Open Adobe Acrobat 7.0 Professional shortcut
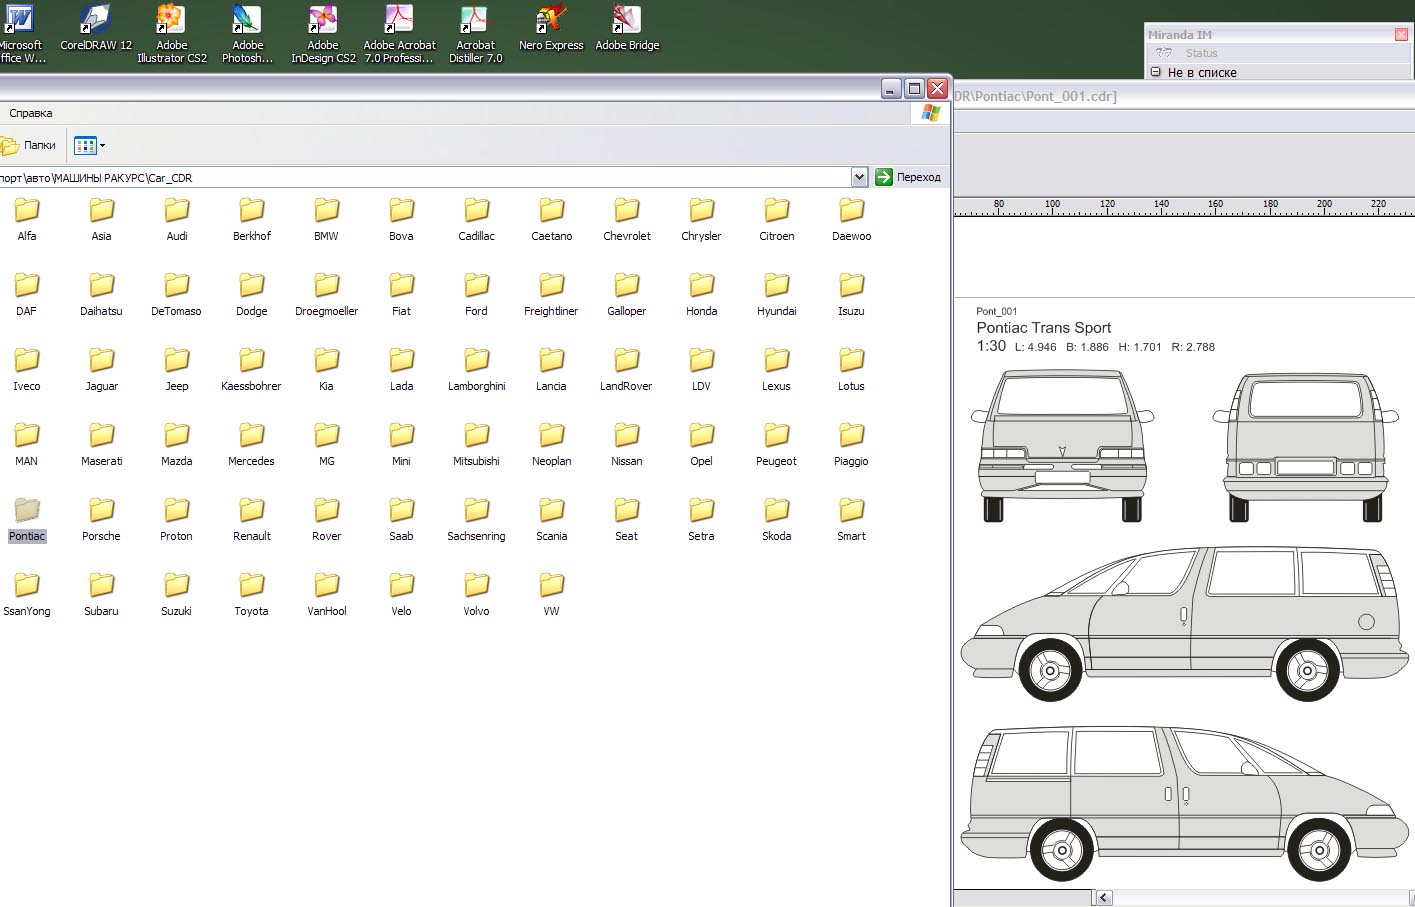Screen dimensions: 1415x907 coord(399,33)
